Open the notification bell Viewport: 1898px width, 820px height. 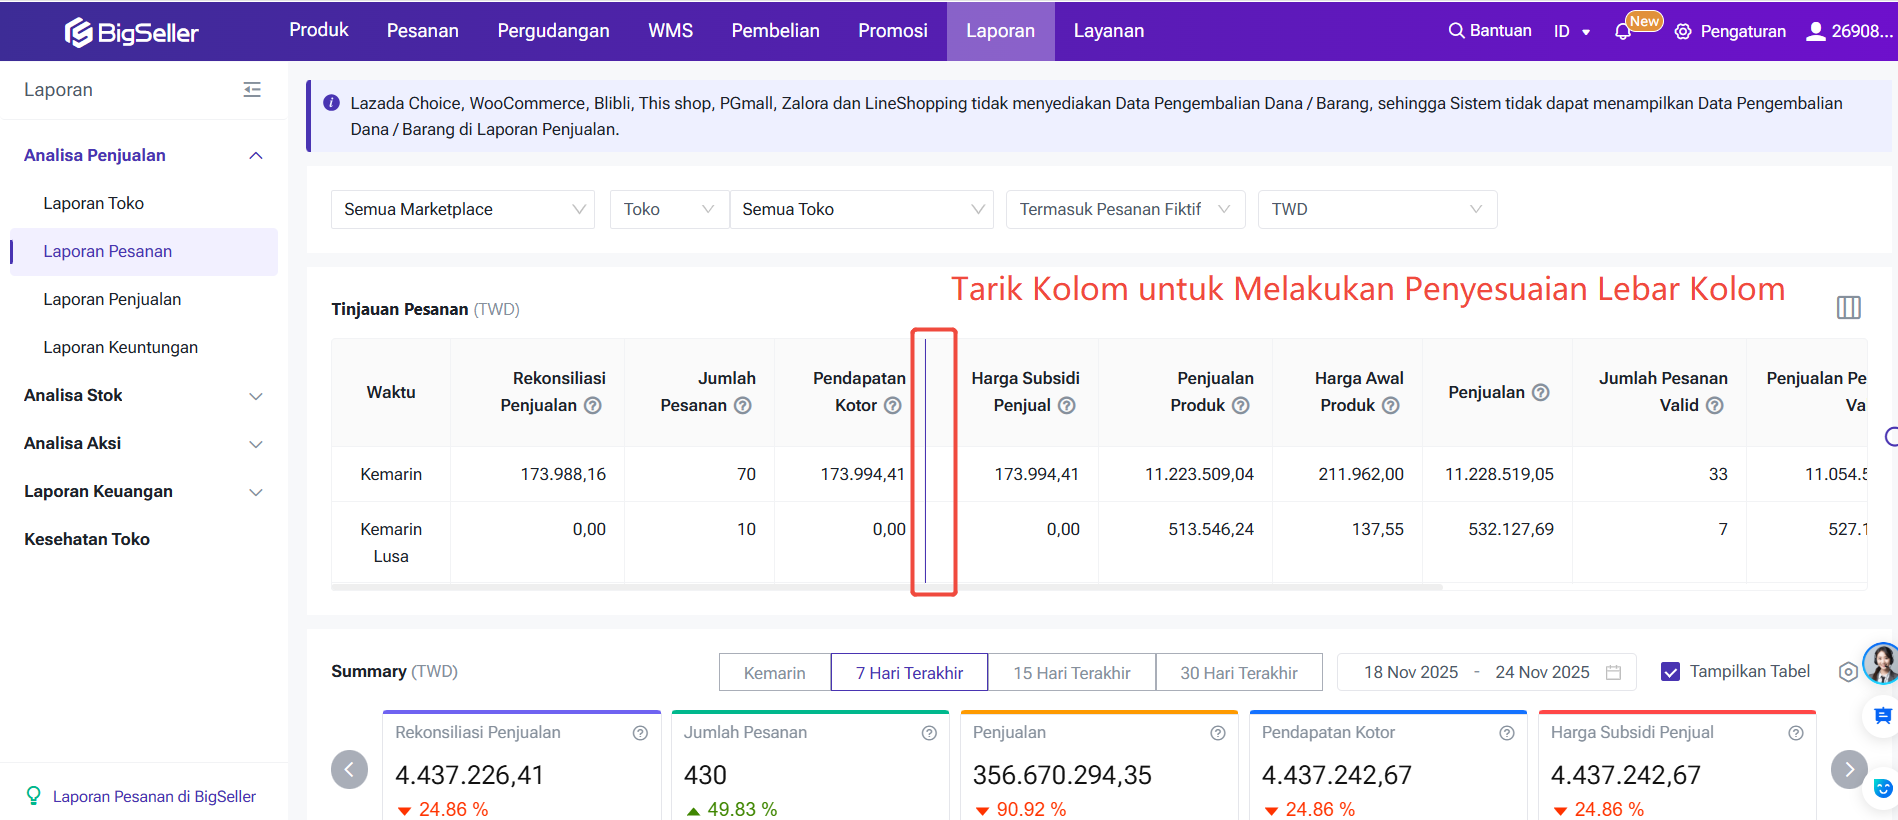(x=1622, y=32)
